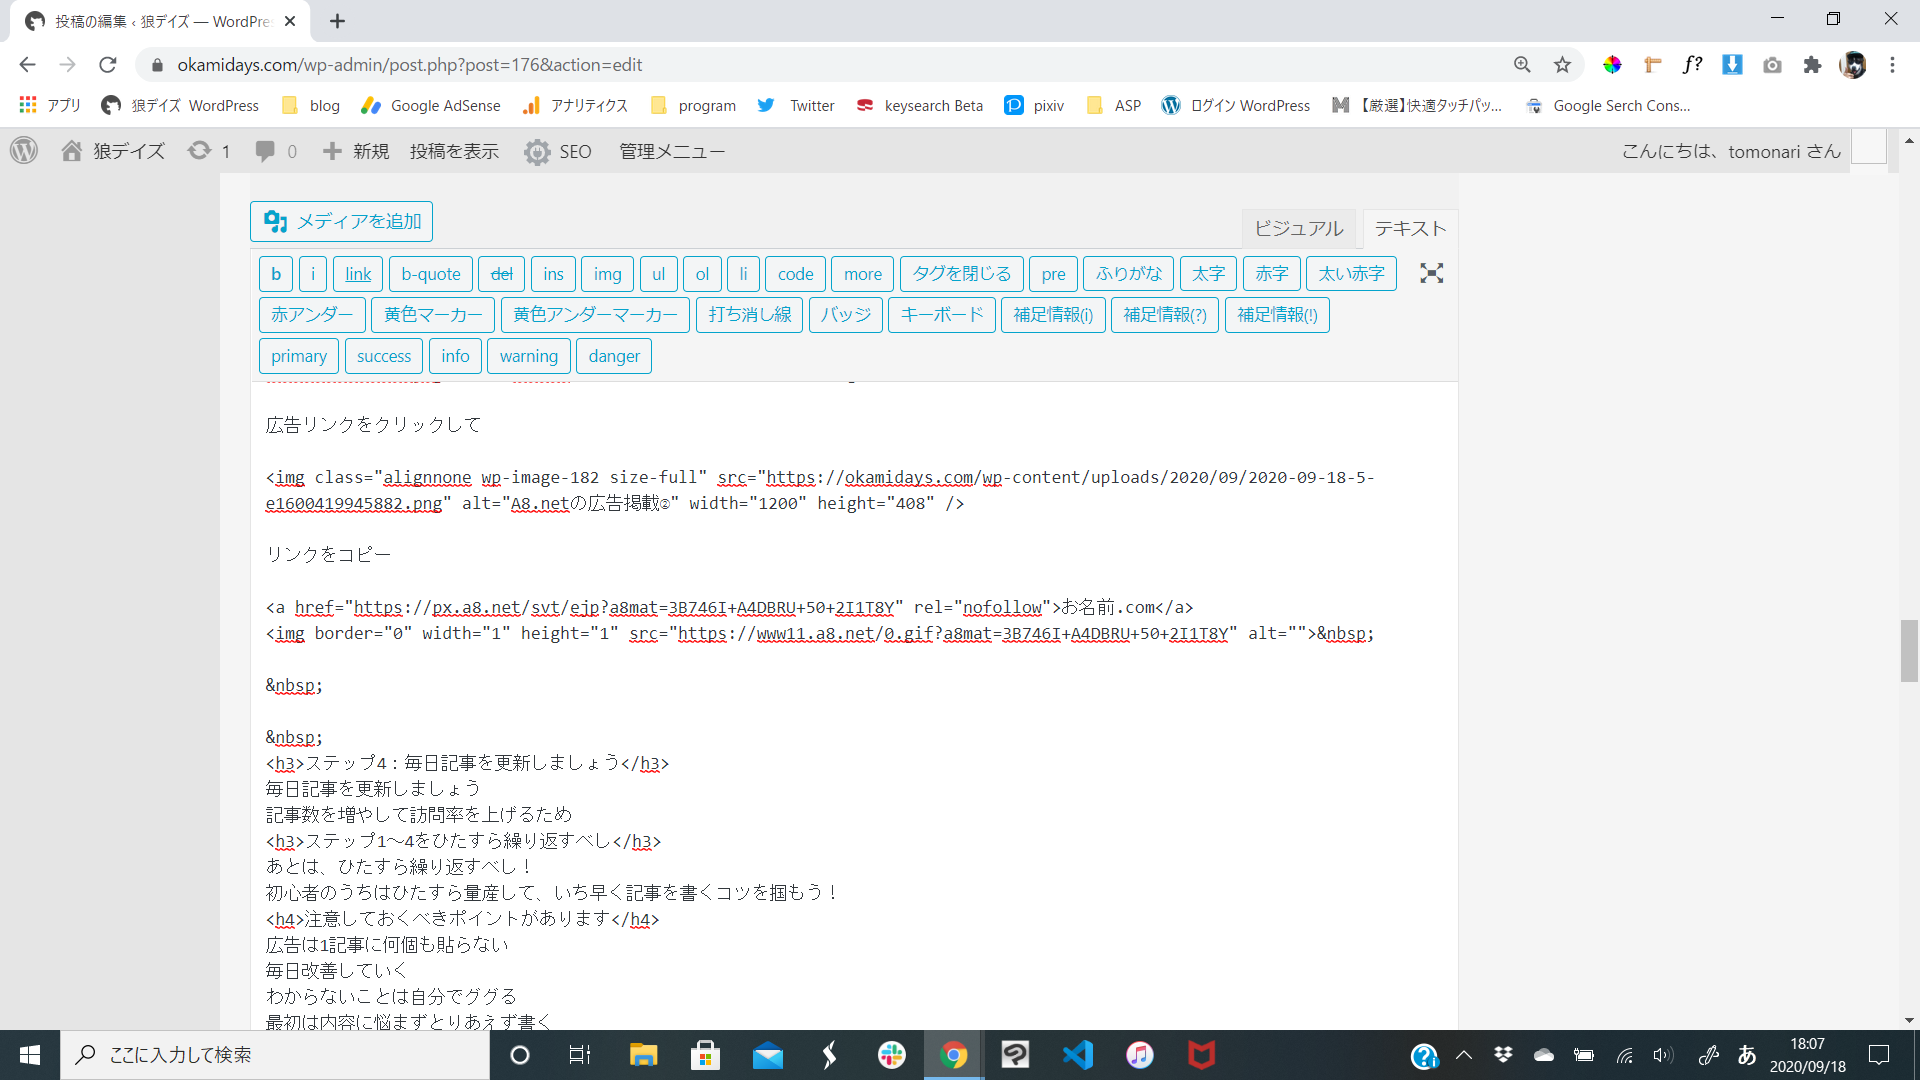The width and height of the screenshot is (1920, 1080).
Task: Apply 打ち消し線 quicktag
Action: [x=749, y=315]
